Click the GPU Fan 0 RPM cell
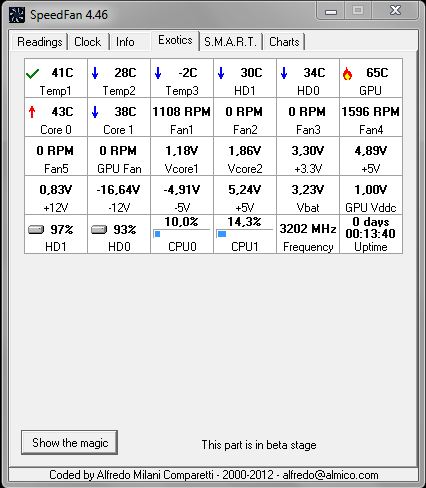This screenshot has width=426, height=488. click(x=119, y=156)
